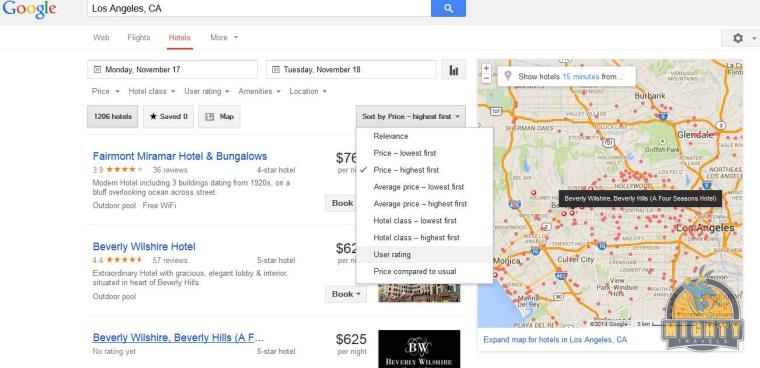Zoom in on the map
This screenshot has width=760, height=368.
pos(486,68)
